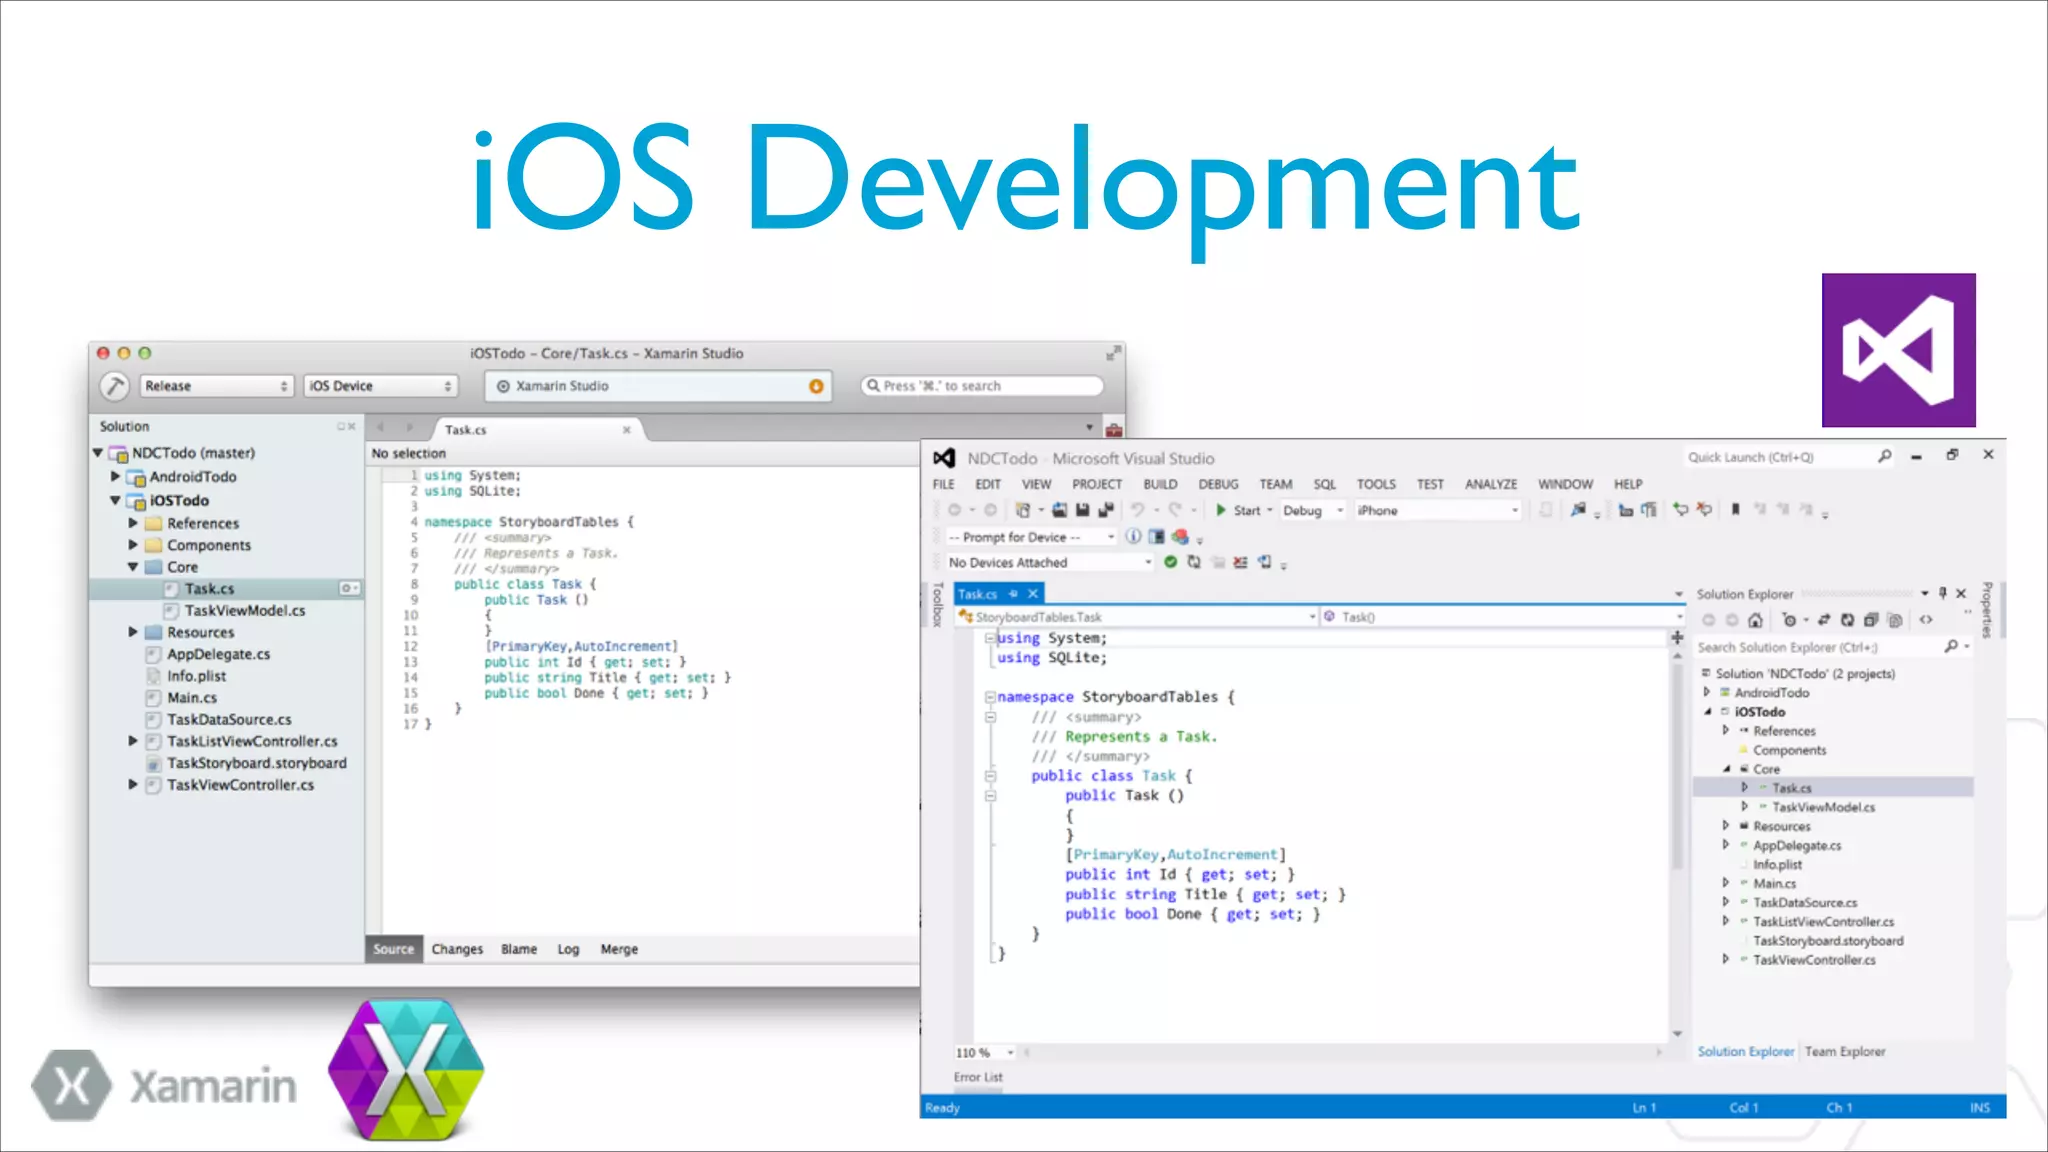2048x1152 pixels.
Task: Toggle the pin on the Task.cs tab
Action: click(1013, 594)
